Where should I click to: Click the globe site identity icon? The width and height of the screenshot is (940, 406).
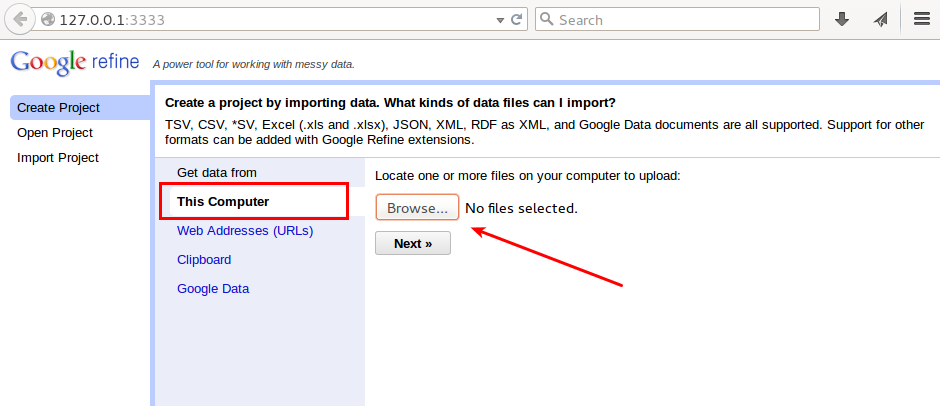[48, 20]
